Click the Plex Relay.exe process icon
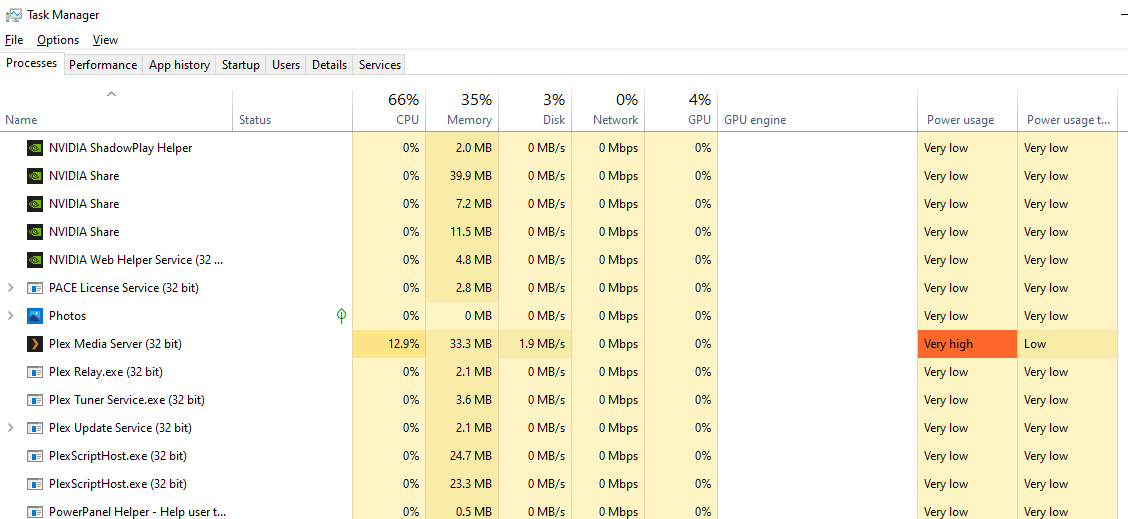This screenshot has height=519, width=1128. [x=35, y=372]
